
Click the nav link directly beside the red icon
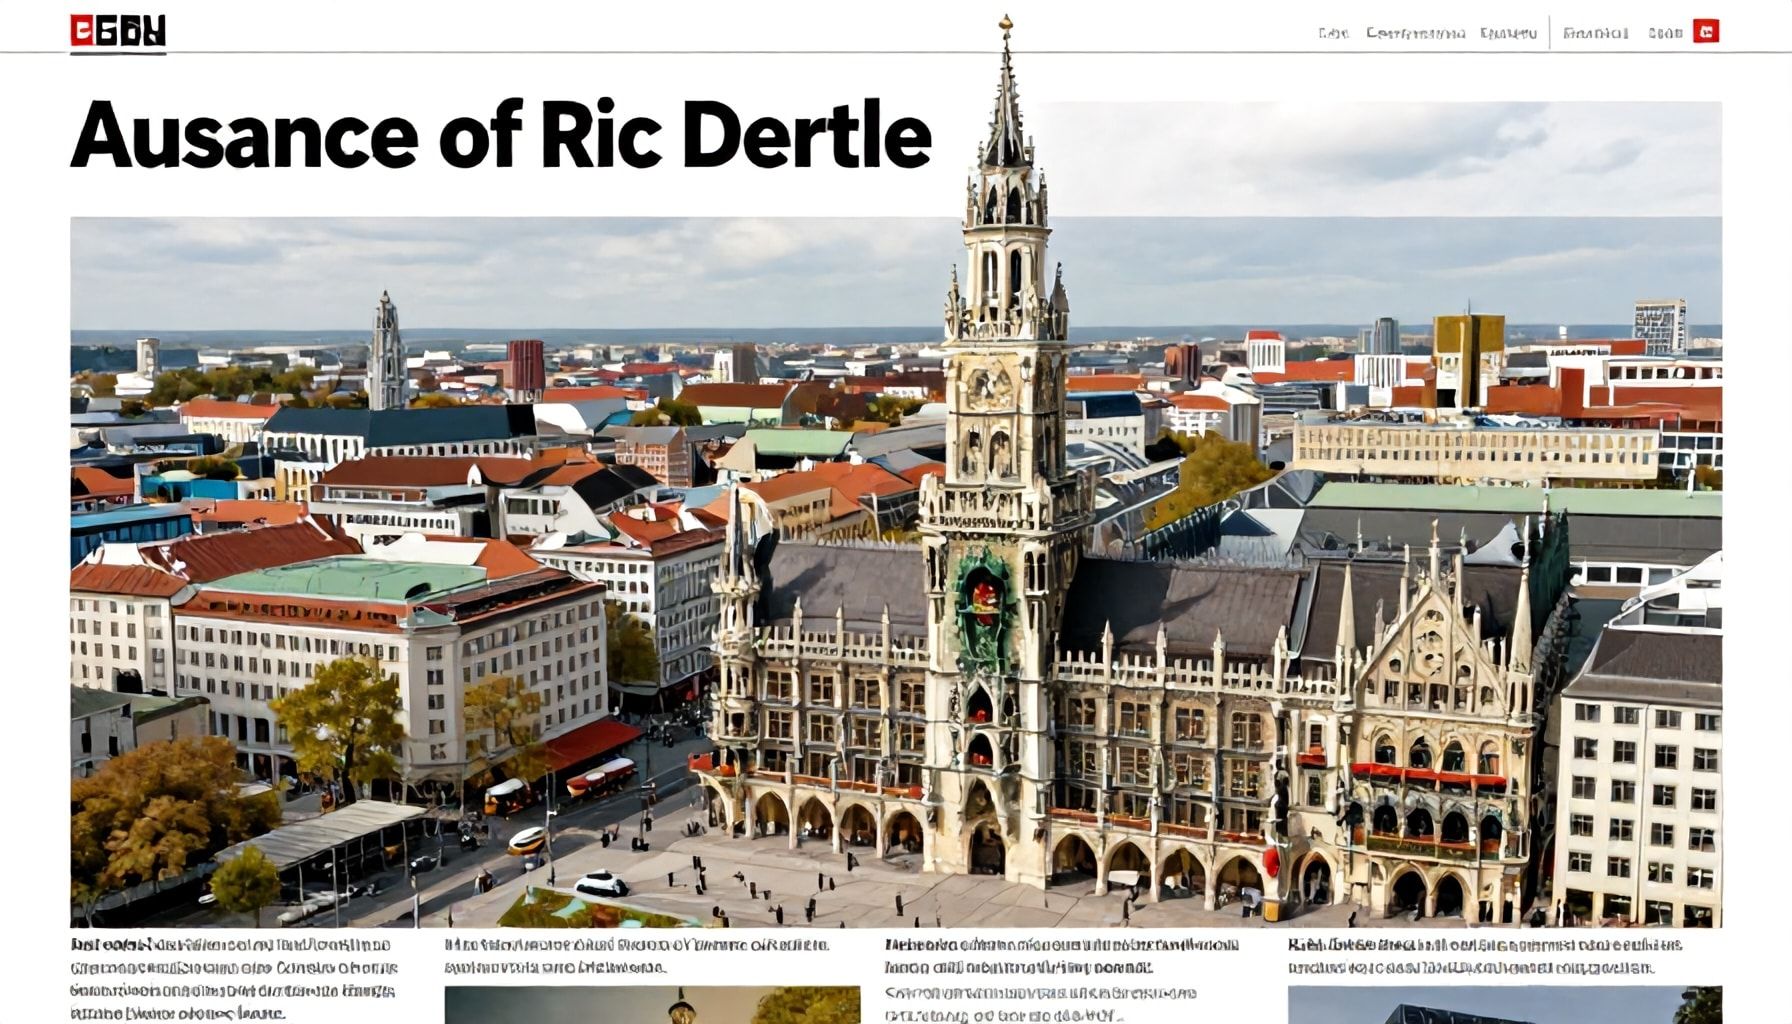(x=1664, y=32)
